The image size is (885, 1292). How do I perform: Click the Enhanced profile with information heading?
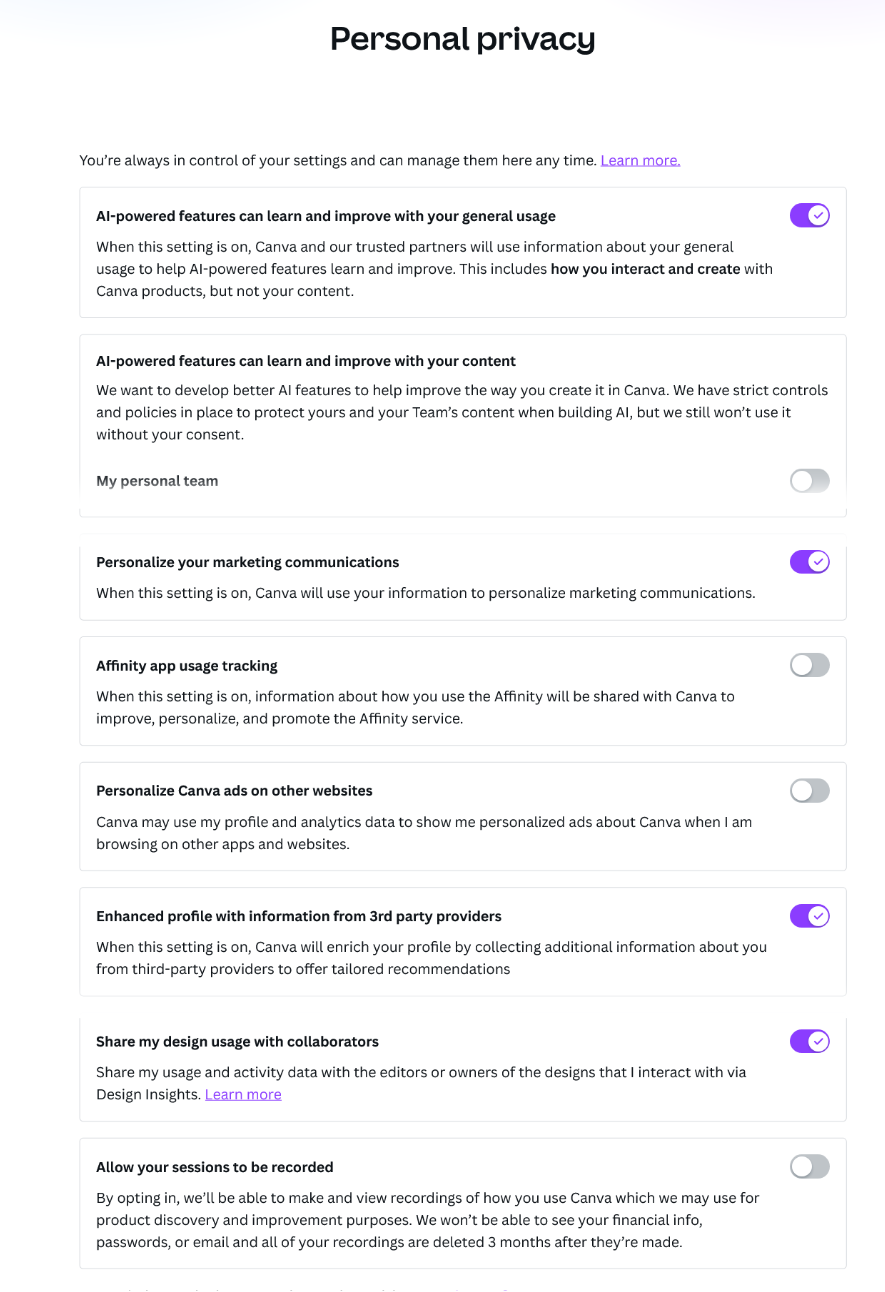click(299, 916)
